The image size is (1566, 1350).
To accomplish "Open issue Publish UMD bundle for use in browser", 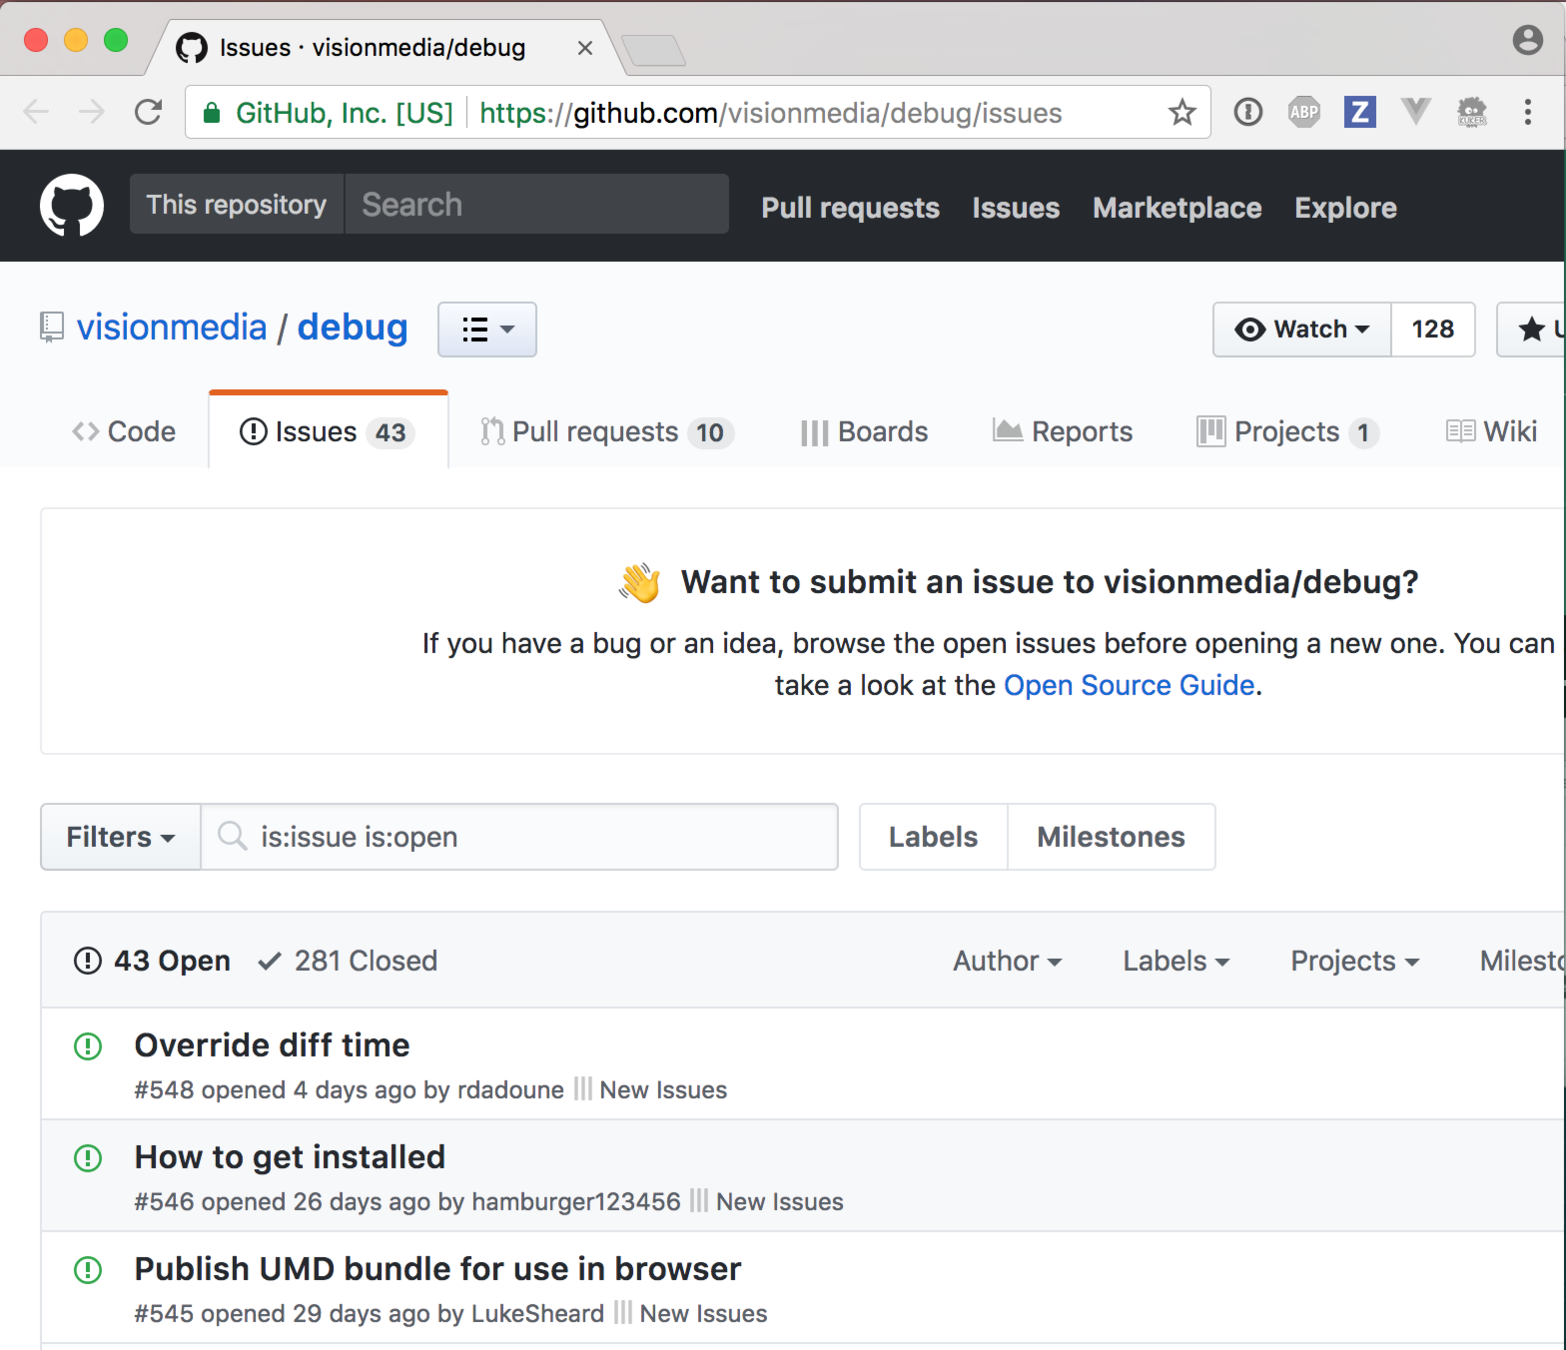I will coord(438,1269).
